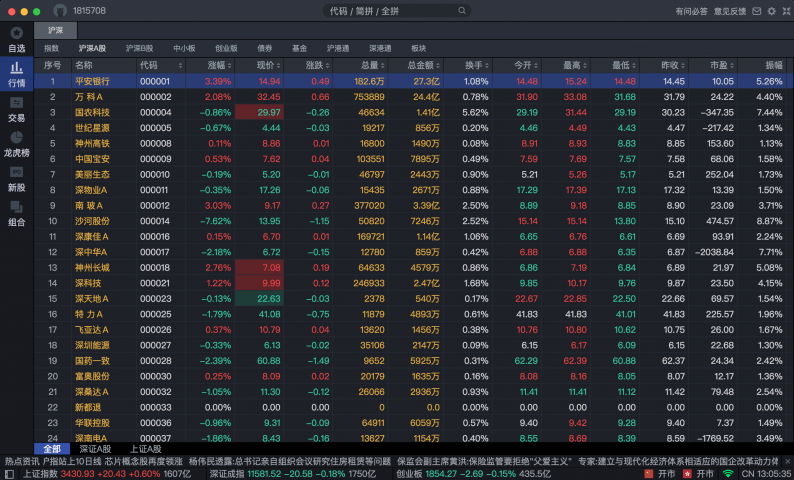
Task: Toggle fullscreen with the shrink arrows icon
Action: [x=784, y=11]
